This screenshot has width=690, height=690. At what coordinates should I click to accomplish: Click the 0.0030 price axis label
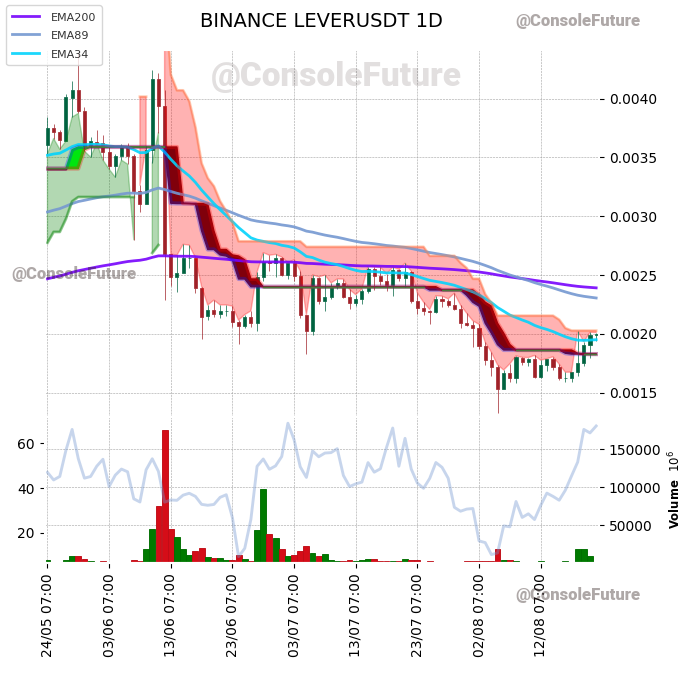(x=633, y=217)
